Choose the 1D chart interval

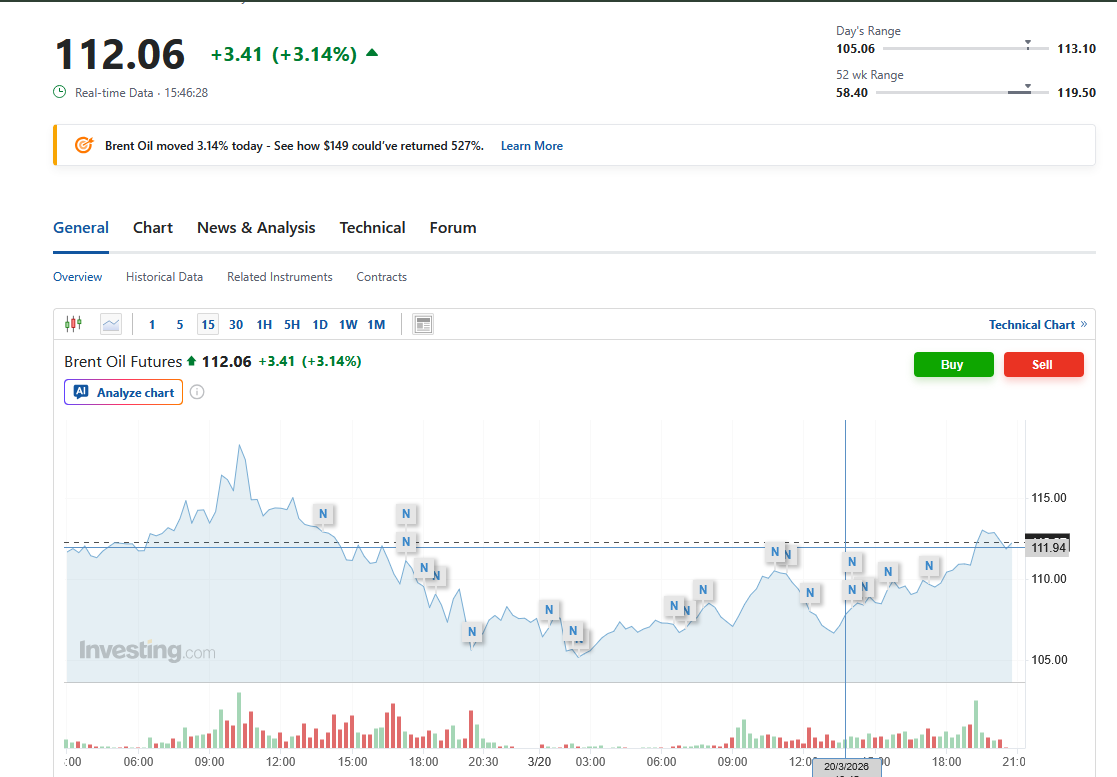320,325
